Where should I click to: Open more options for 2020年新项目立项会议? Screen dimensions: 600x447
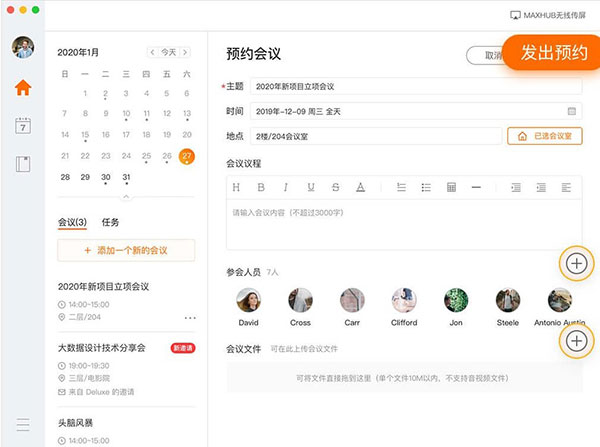[x=190, y=318]
